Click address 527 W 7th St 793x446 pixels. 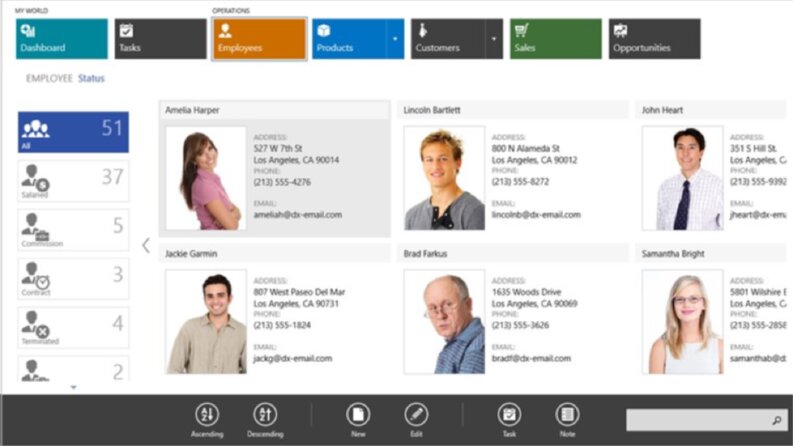tap(278, 149)
